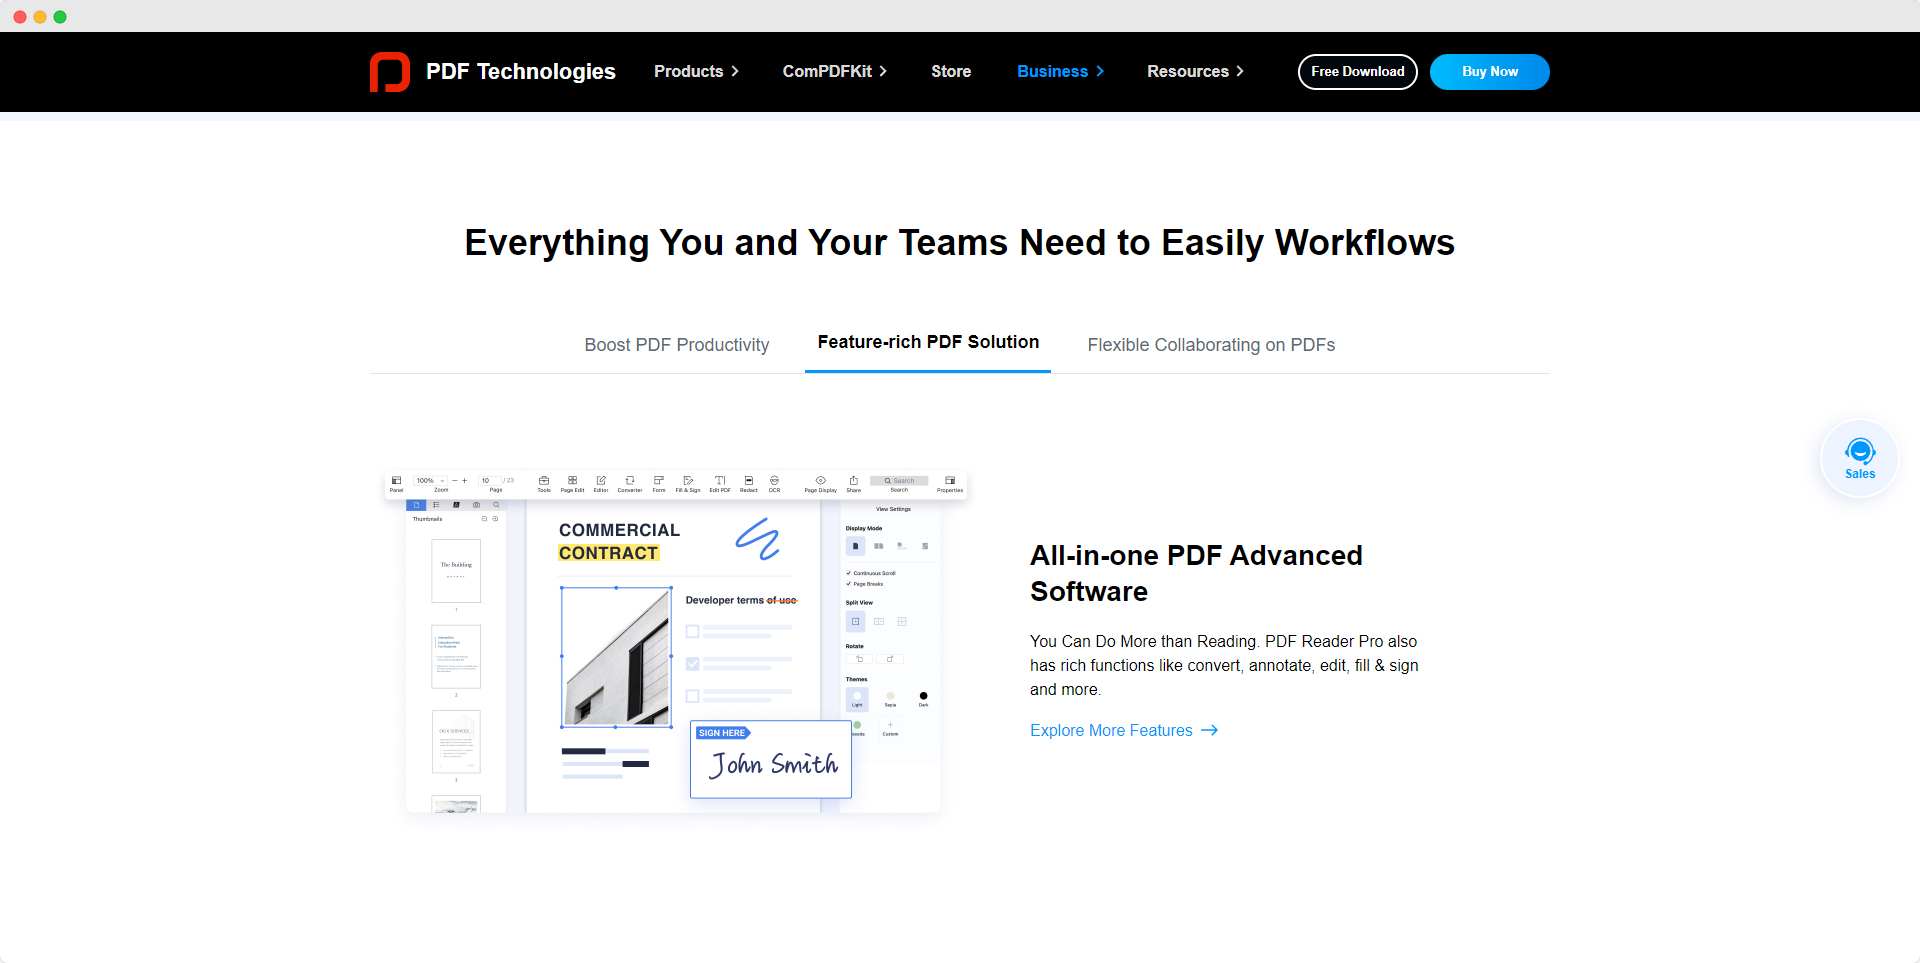Uncheck the ticked checkbox under Developer terms
The image size is (1920, 963).
click(692, 664)
